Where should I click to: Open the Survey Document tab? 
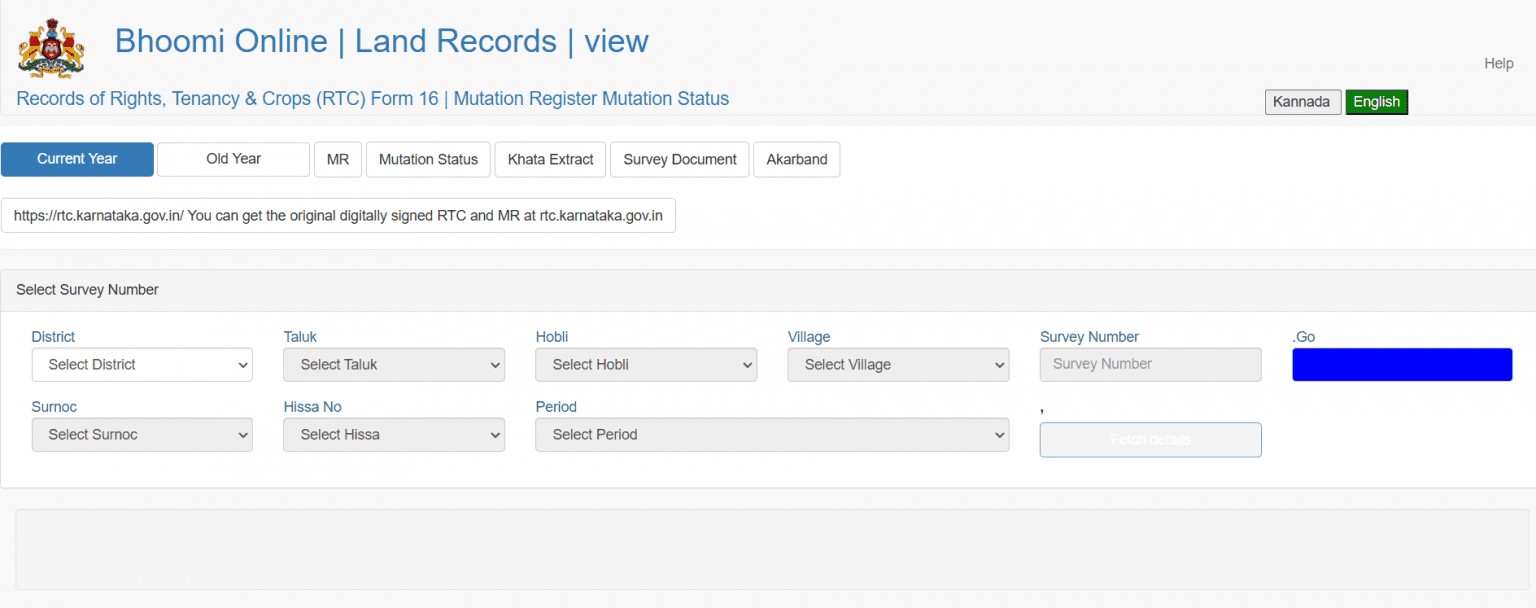tap(680, 160)
